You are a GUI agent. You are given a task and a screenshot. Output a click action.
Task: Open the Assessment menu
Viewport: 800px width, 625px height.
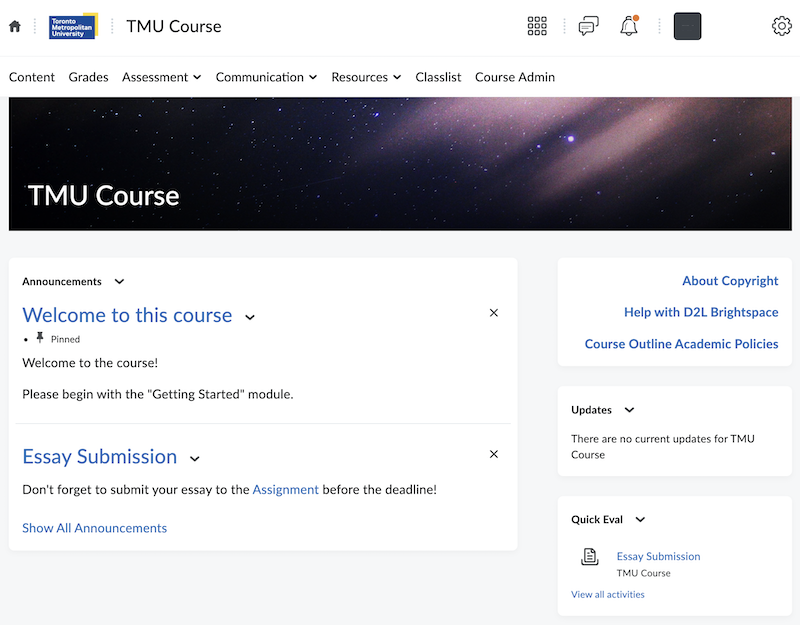(x=161, y=77)
